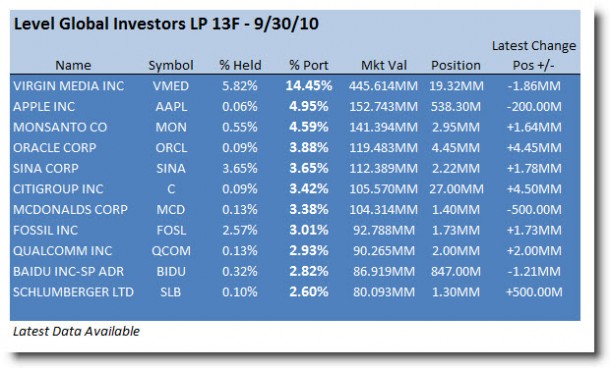The width and height of the screenshot is (610, 368).
Task: Select the Symbol column header
Action: coord(171,65)
